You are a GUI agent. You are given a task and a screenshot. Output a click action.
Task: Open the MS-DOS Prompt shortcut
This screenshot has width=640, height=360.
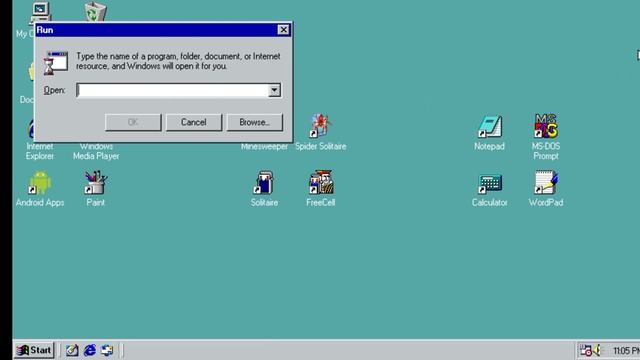[546, 126]
